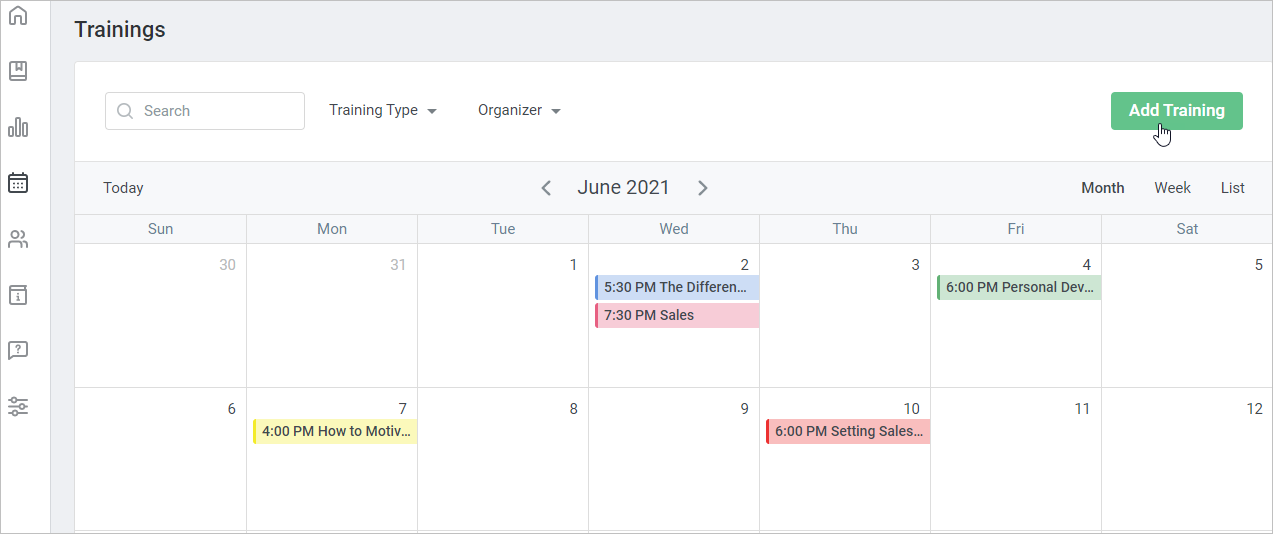Go to next month arrow
The image size is (1273, 534).
[703, 188]
